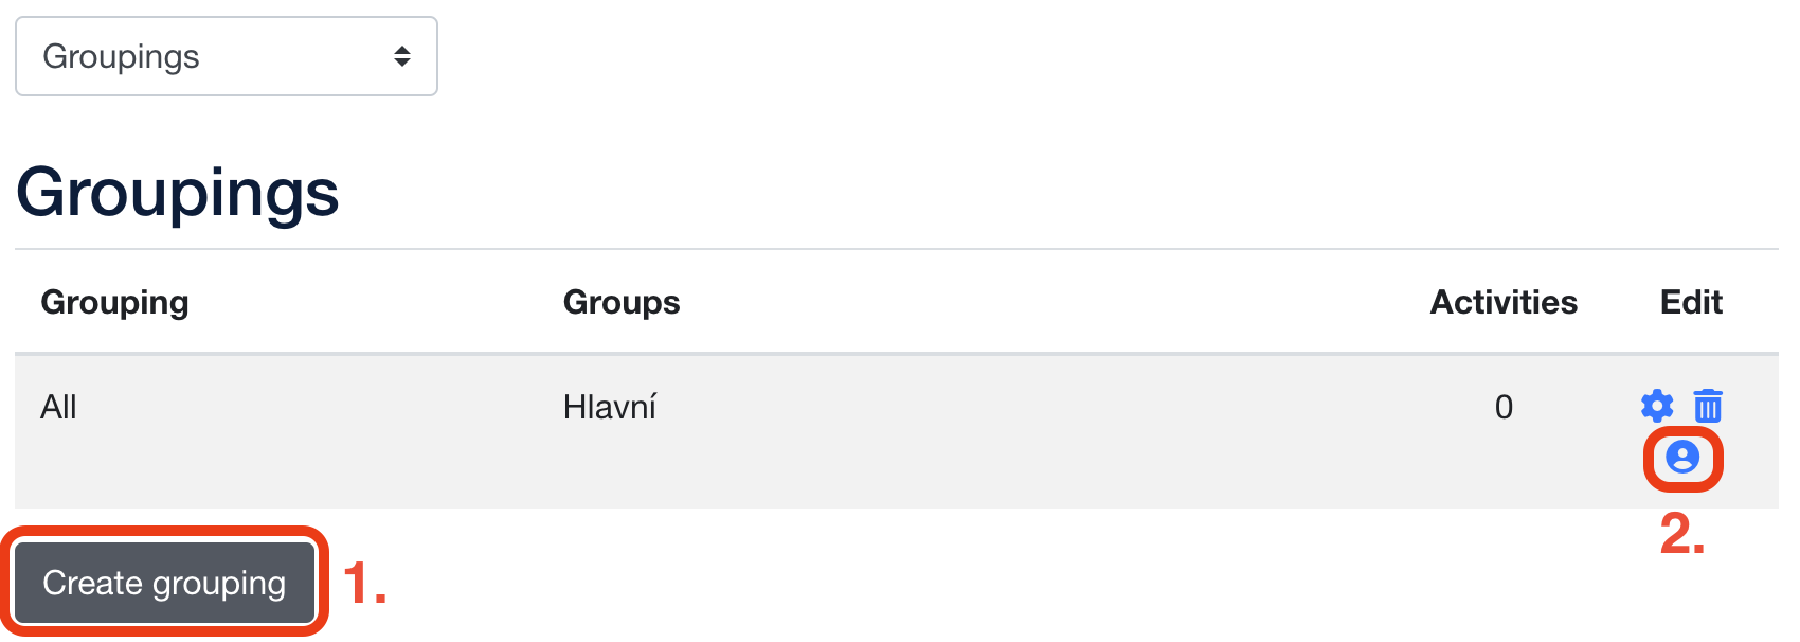Viewport: 1800px width, 642px height.
Task: Click the highlighted Create grouping button marked 1
Action: coord(164,581)
